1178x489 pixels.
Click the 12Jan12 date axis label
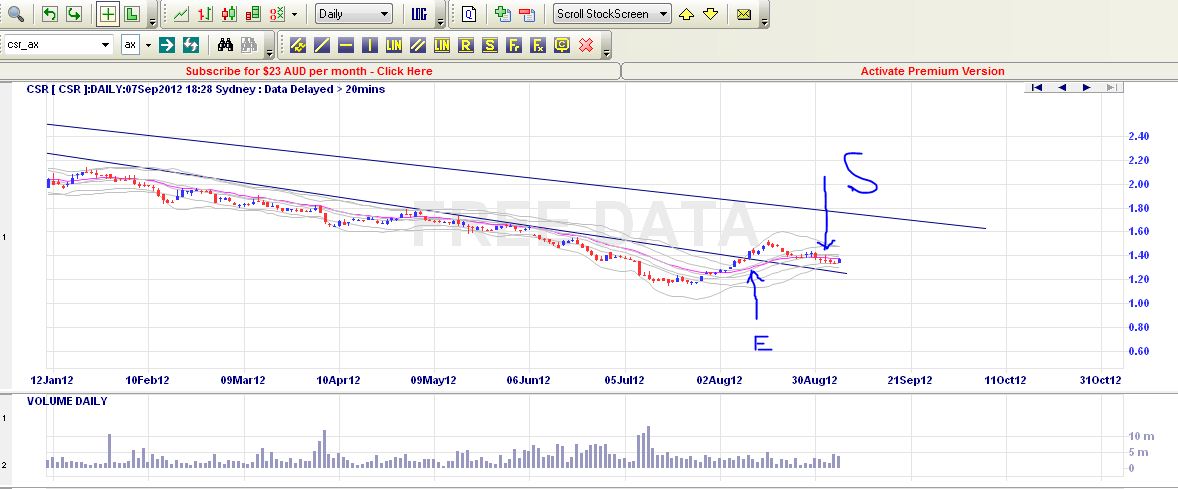coord(52,380)
